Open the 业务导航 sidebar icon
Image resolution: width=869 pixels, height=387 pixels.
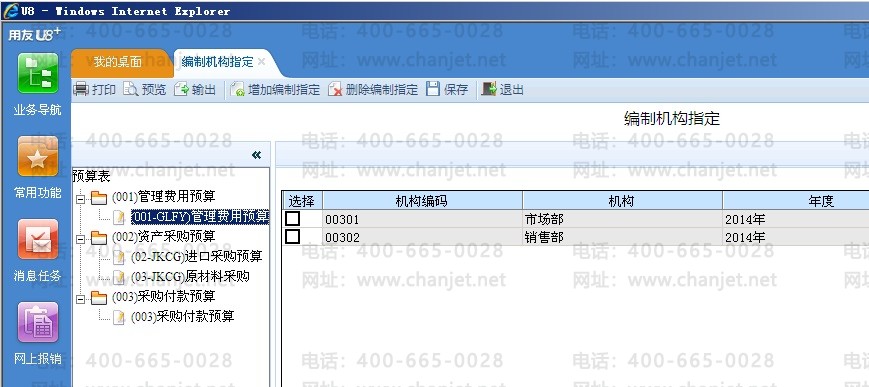click(37, 73)
